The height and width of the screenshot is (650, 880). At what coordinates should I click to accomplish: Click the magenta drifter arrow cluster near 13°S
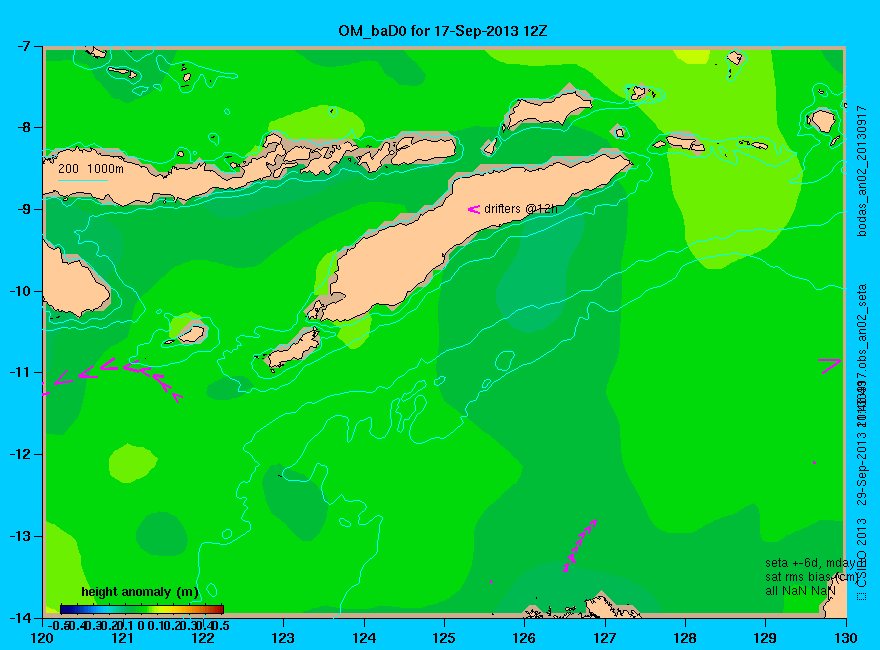(x=580, y=546)
